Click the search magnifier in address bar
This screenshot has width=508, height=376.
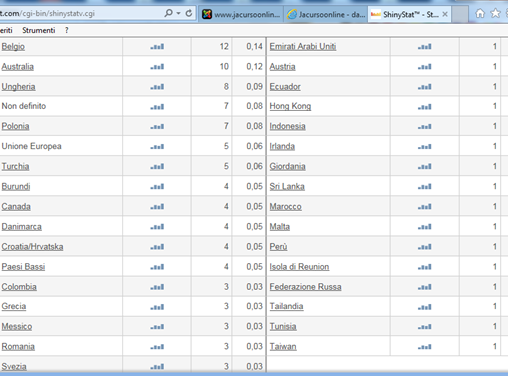pyautogui.click(x=169, y=13)
